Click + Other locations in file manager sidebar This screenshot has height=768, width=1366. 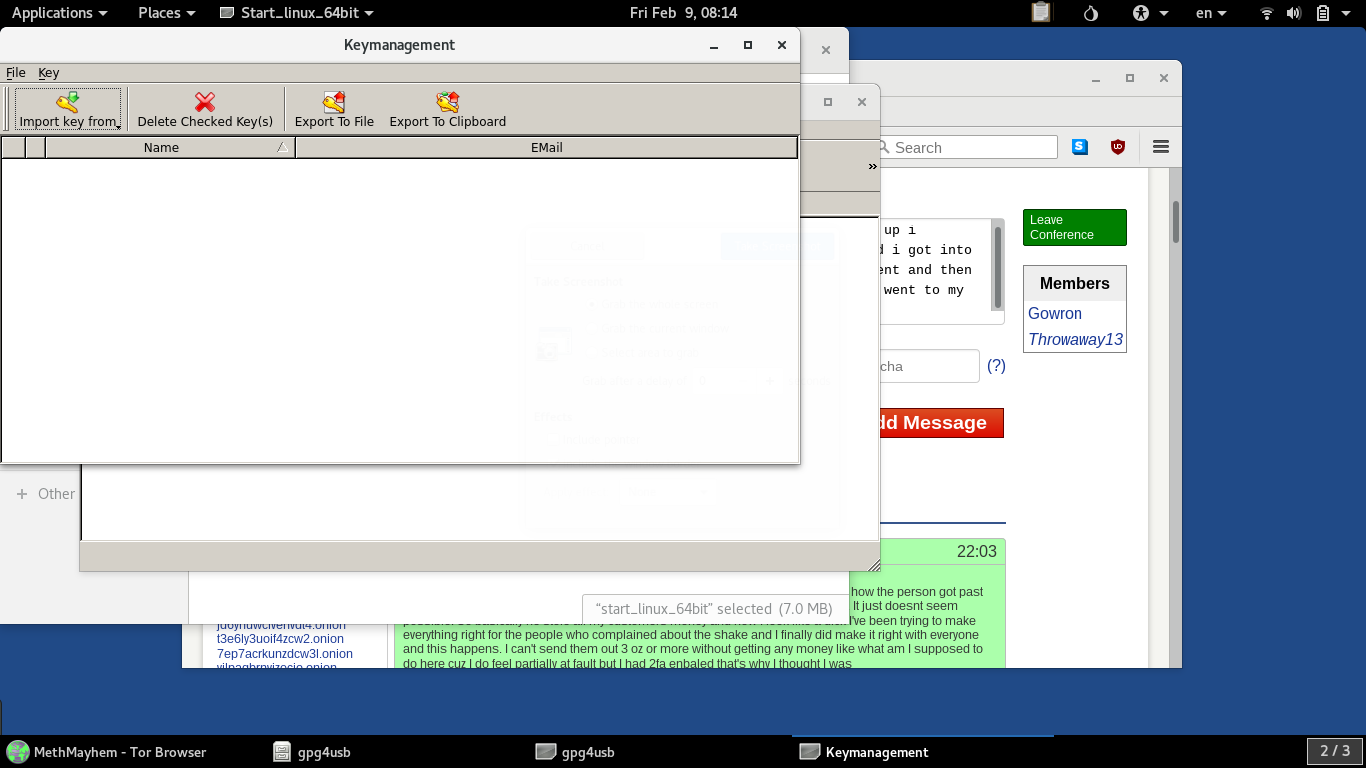click(45, 493)
